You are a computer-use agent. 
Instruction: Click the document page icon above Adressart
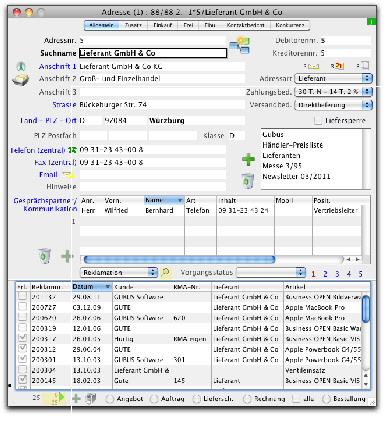click(x=364, y=66)
